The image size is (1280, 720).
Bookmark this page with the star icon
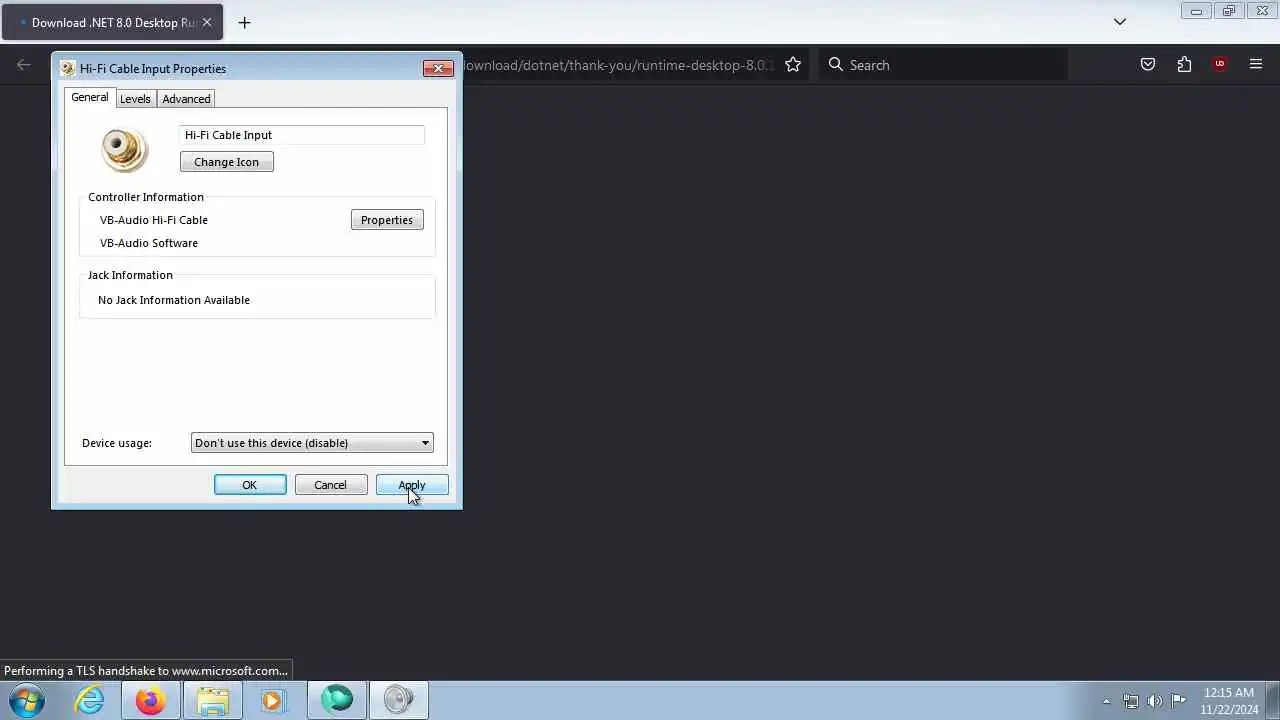coord(793,65)
